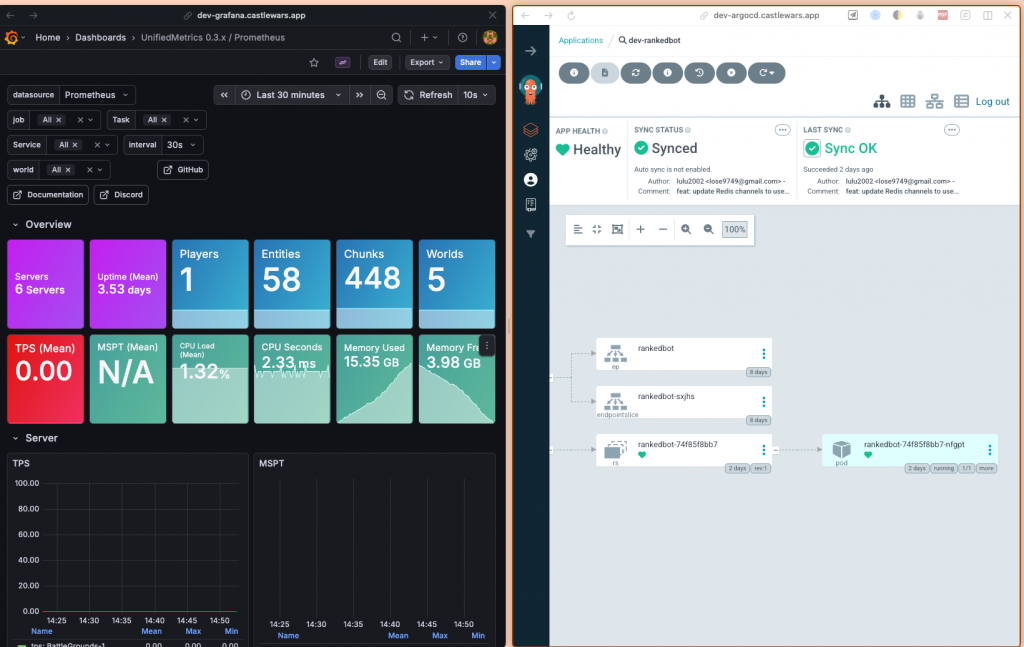
Task: Open ArgoCD Settings gears icon
Action: pos(531,155)
